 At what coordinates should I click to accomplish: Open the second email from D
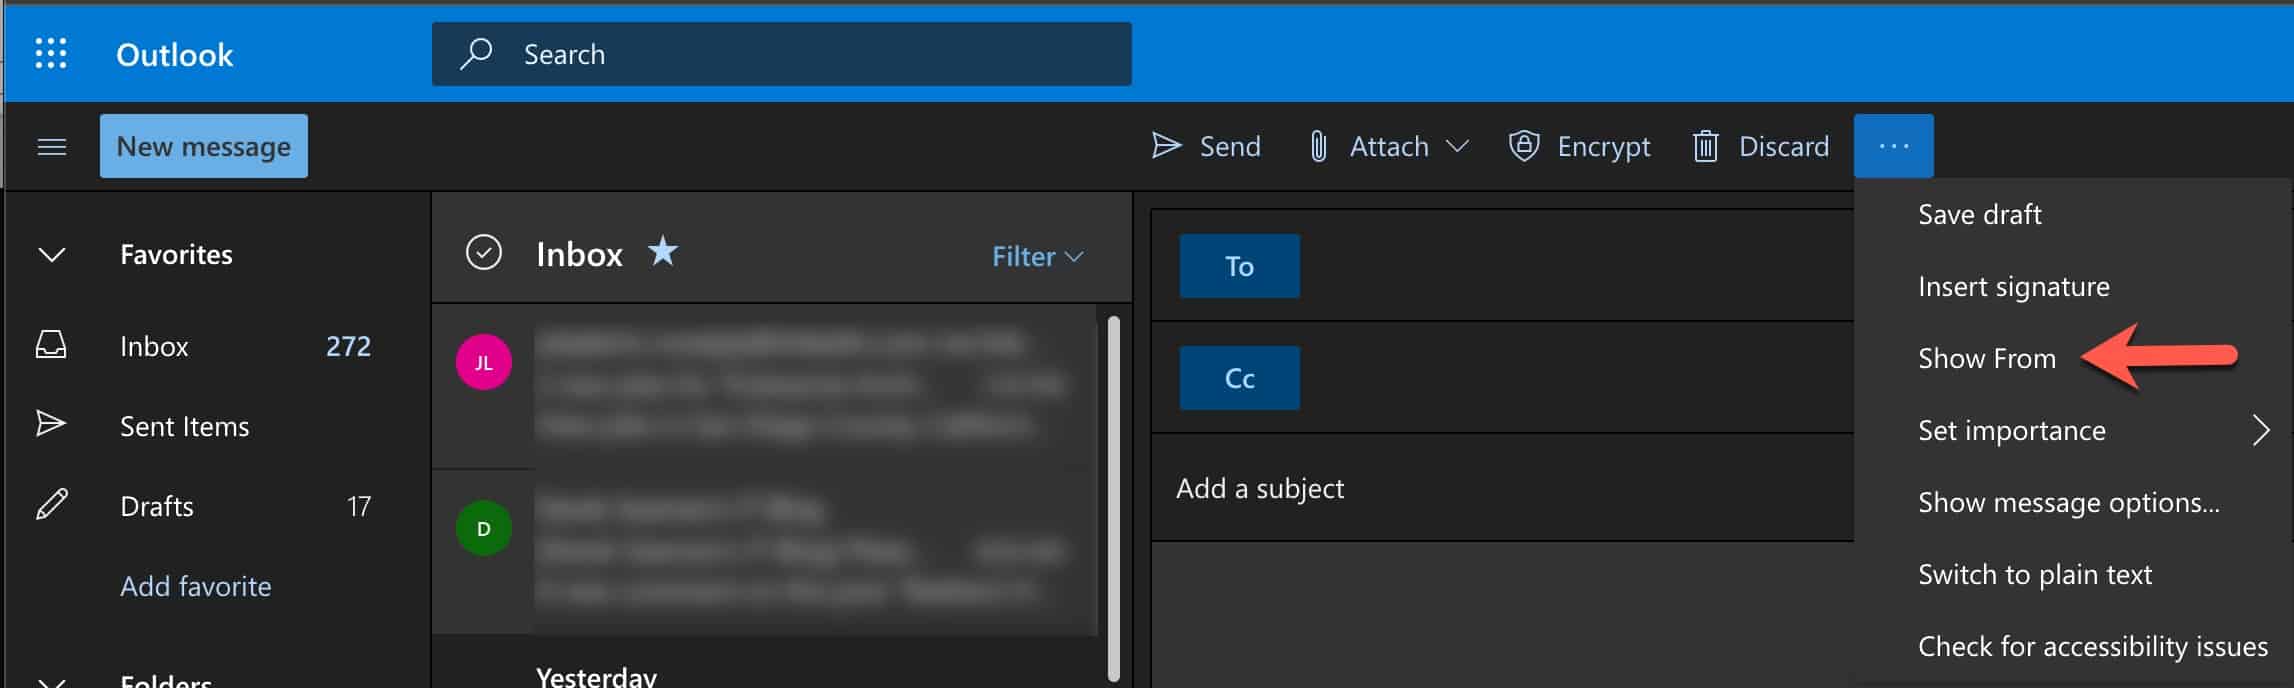point(766,552)
